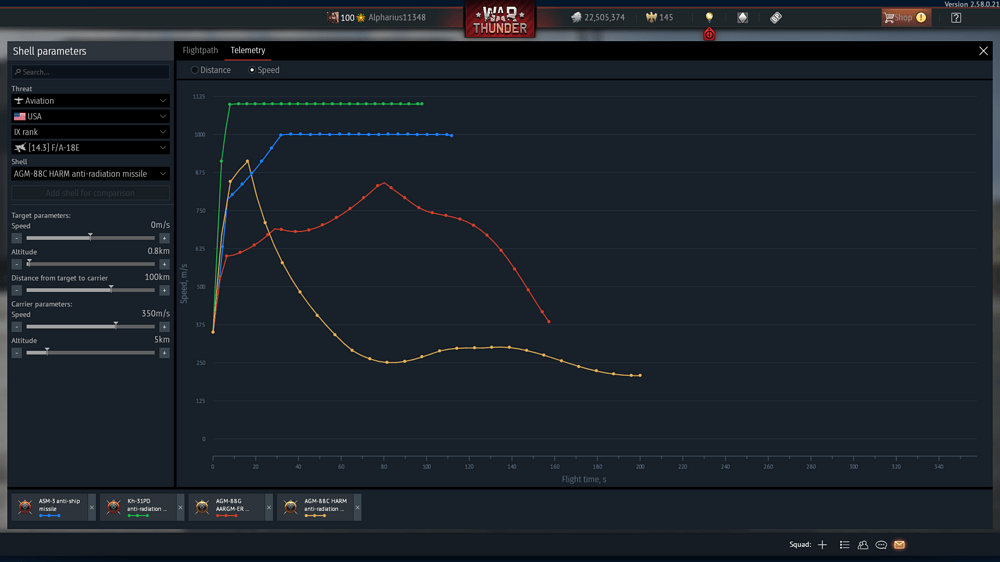Decrease distance to carrier with minus button
Viewport: 1000px width, 562px height.
pos(17,290)
